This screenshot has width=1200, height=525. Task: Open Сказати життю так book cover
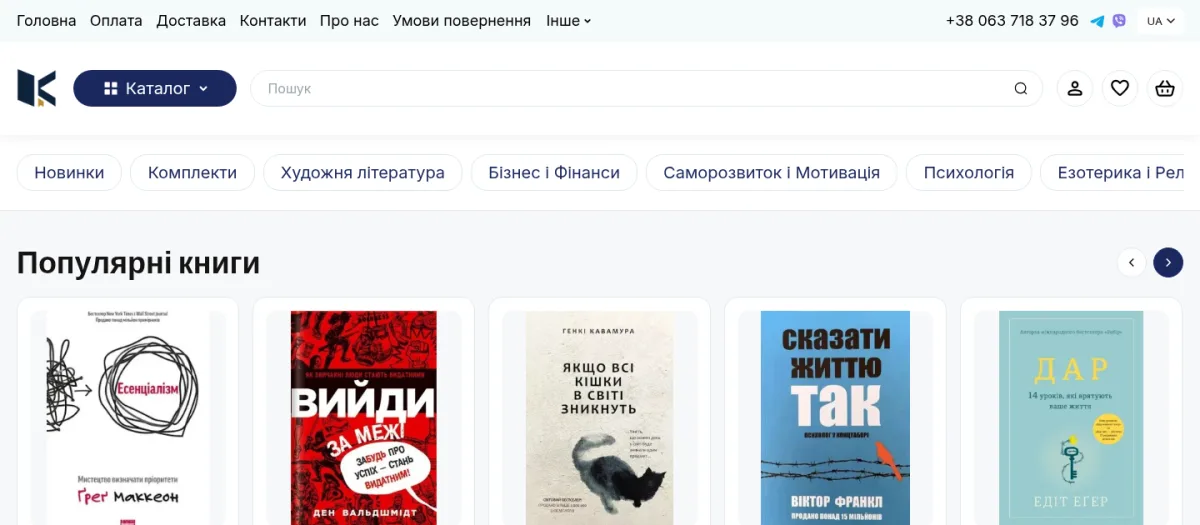coord(836,418)
